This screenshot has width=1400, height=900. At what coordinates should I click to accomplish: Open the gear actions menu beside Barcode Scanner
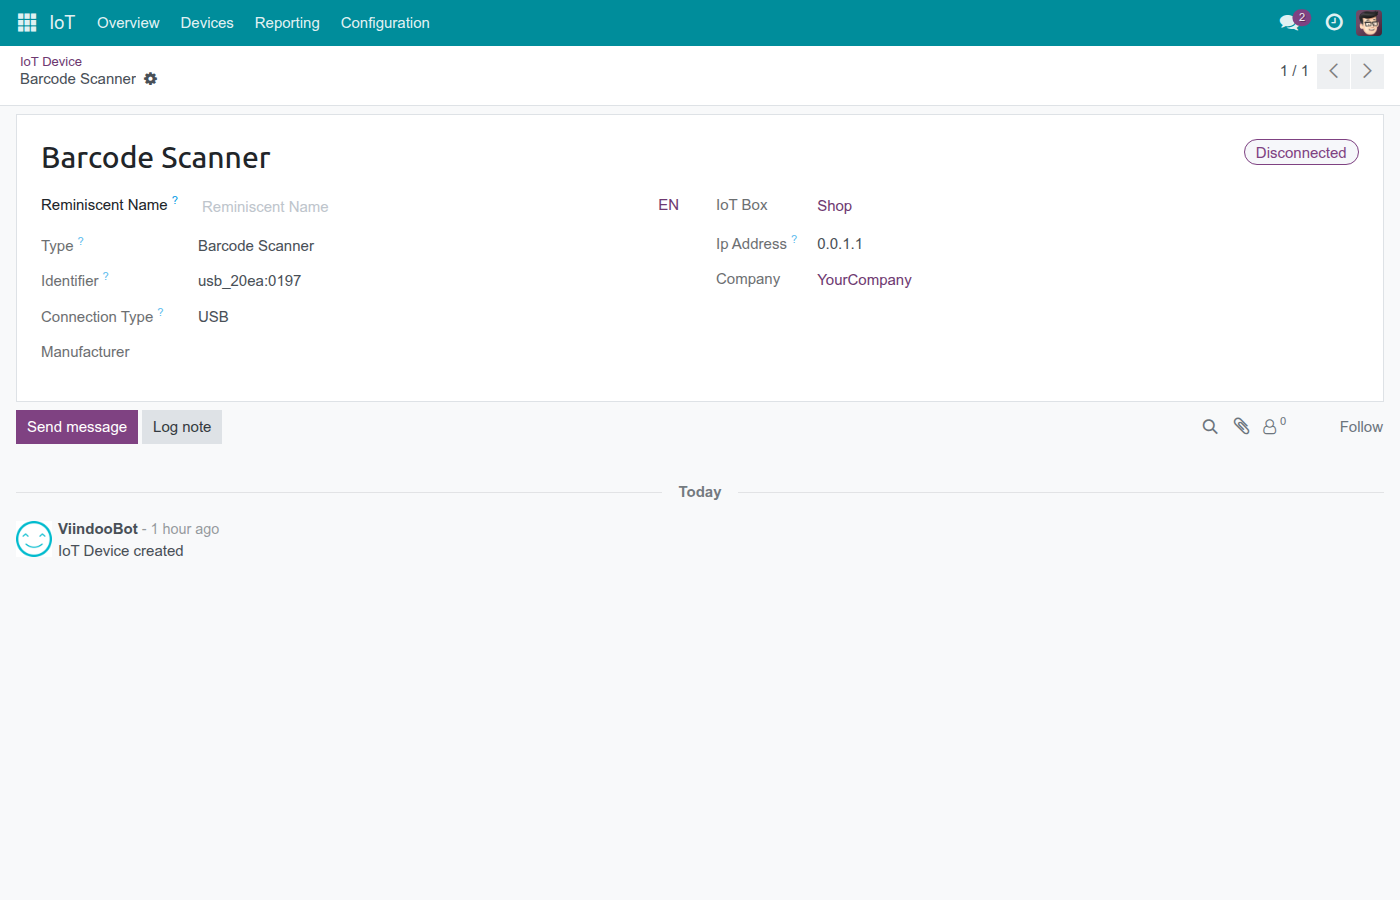coord(150,79)
